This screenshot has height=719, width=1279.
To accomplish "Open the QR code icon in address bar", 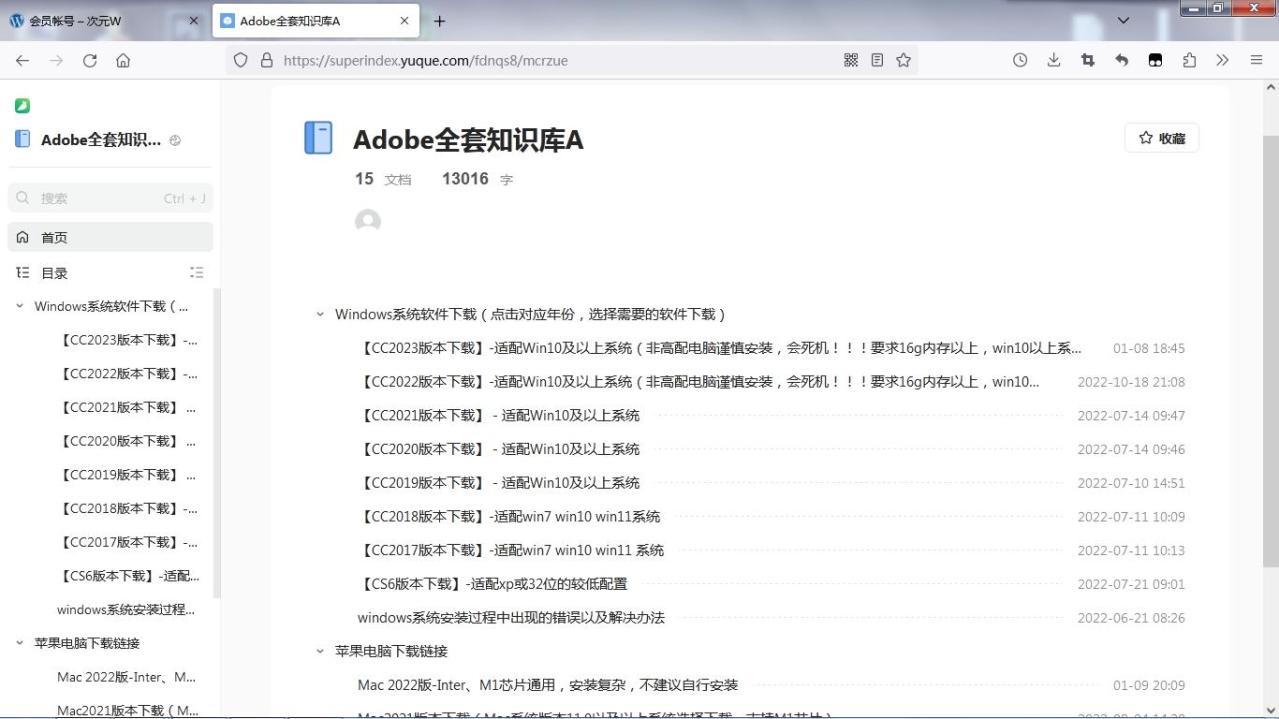I will pos(851,60).
